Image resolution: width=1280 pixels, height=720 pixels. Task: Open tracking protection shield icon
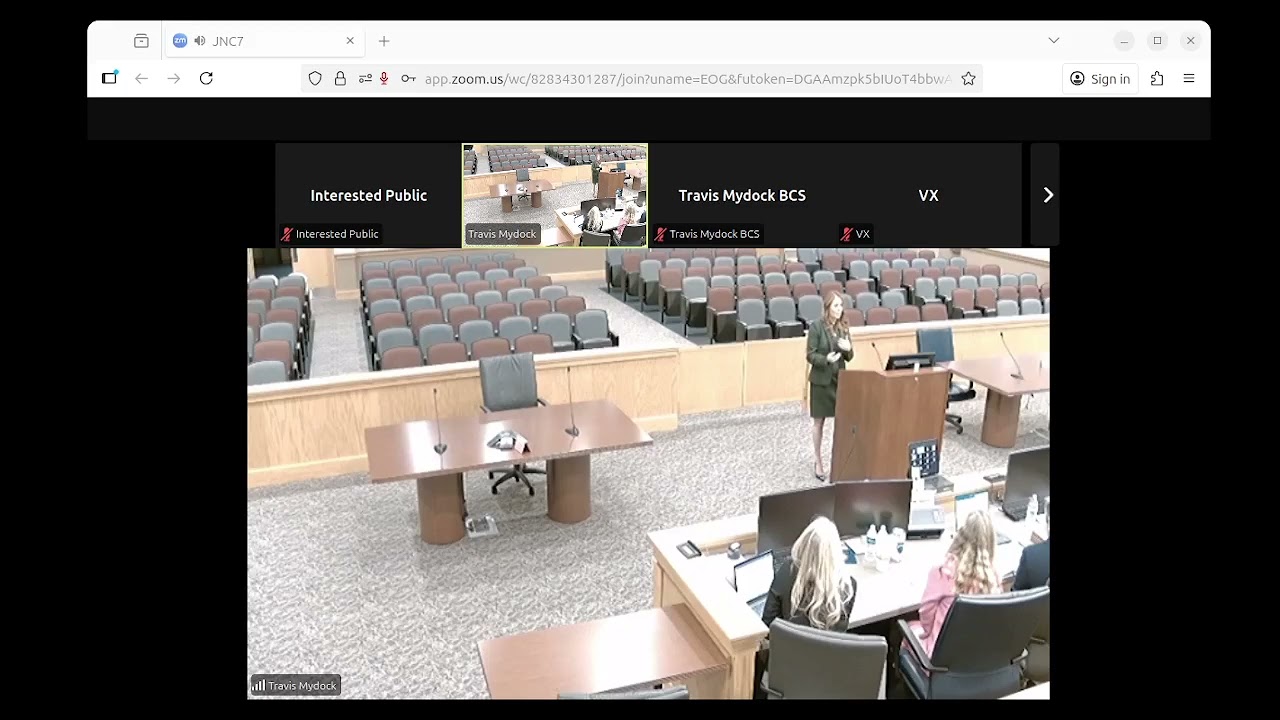coord(315,79)
